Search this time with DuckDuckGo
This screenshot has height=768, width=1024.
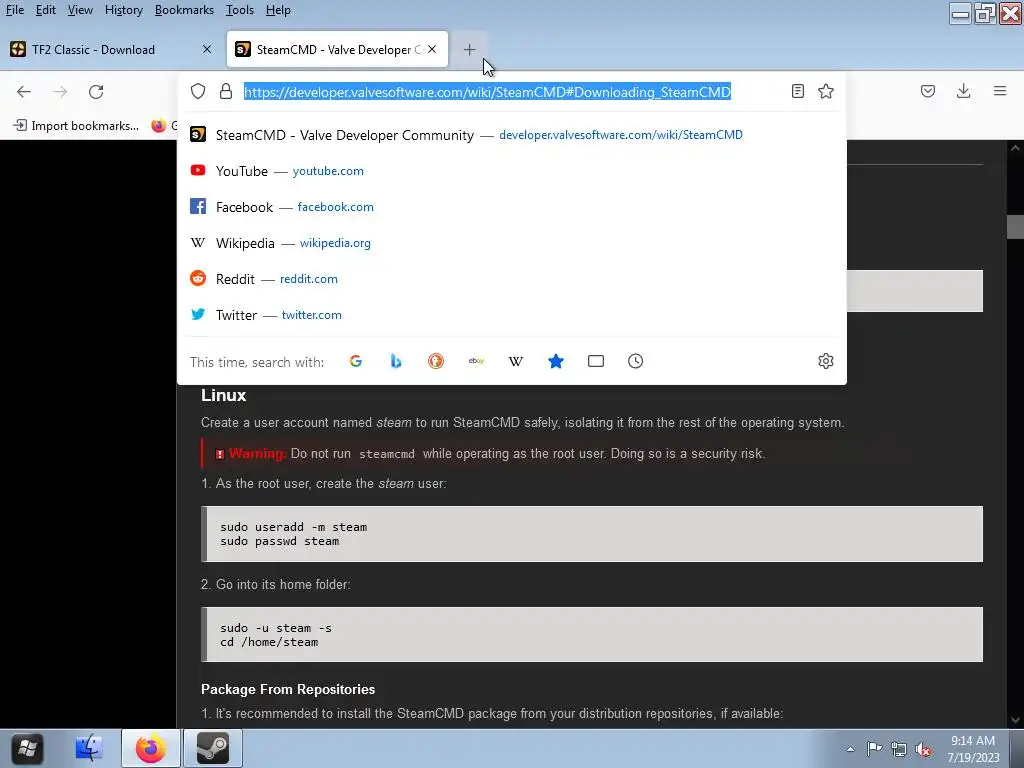click(x=436, y=361)
